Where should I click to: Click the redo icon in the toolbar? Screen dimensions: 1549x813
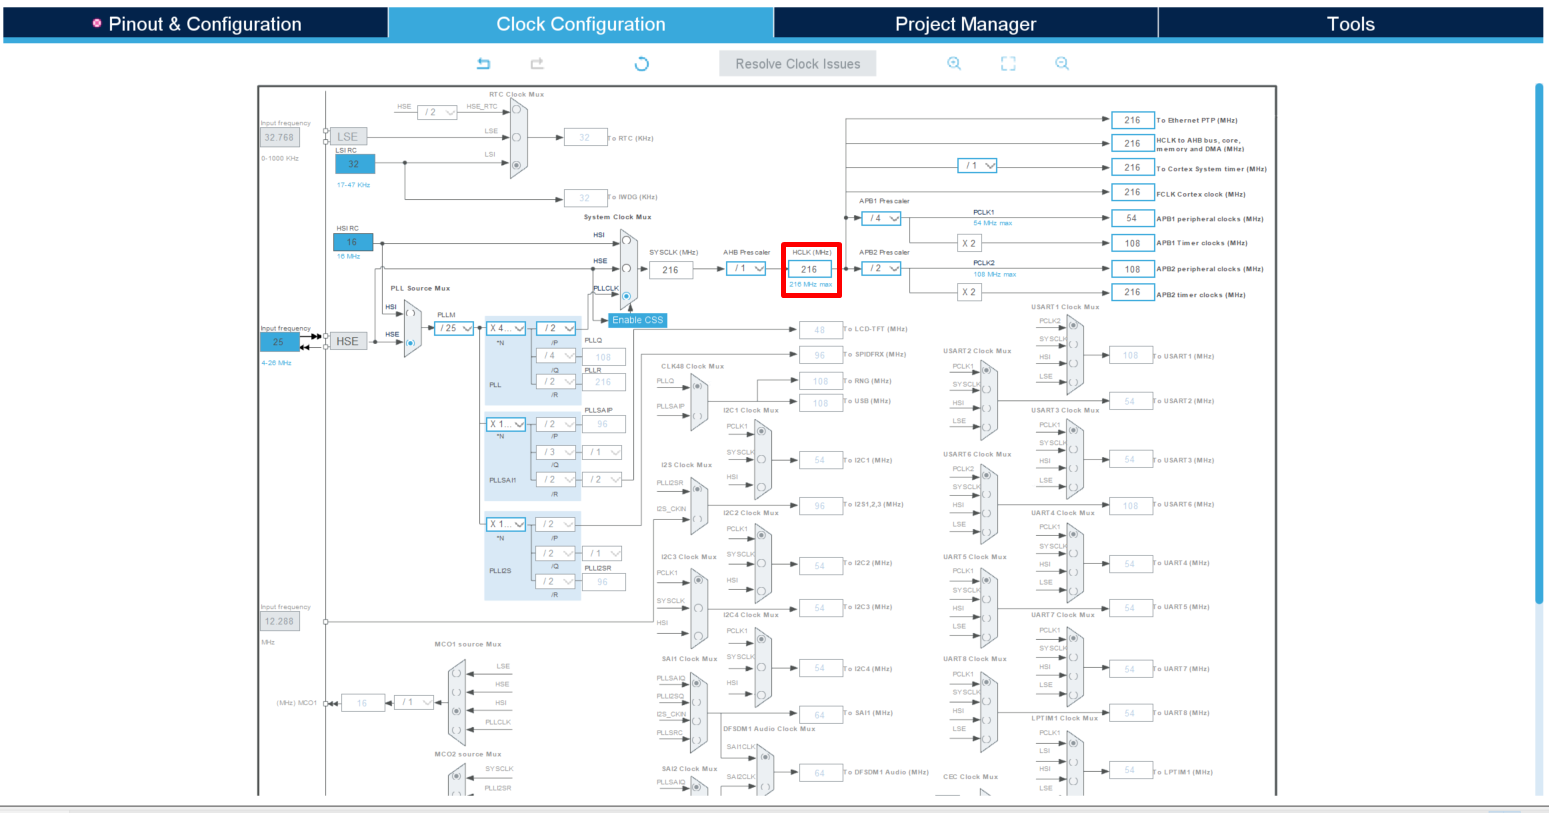pyautogui.click(x=536, y=63)
